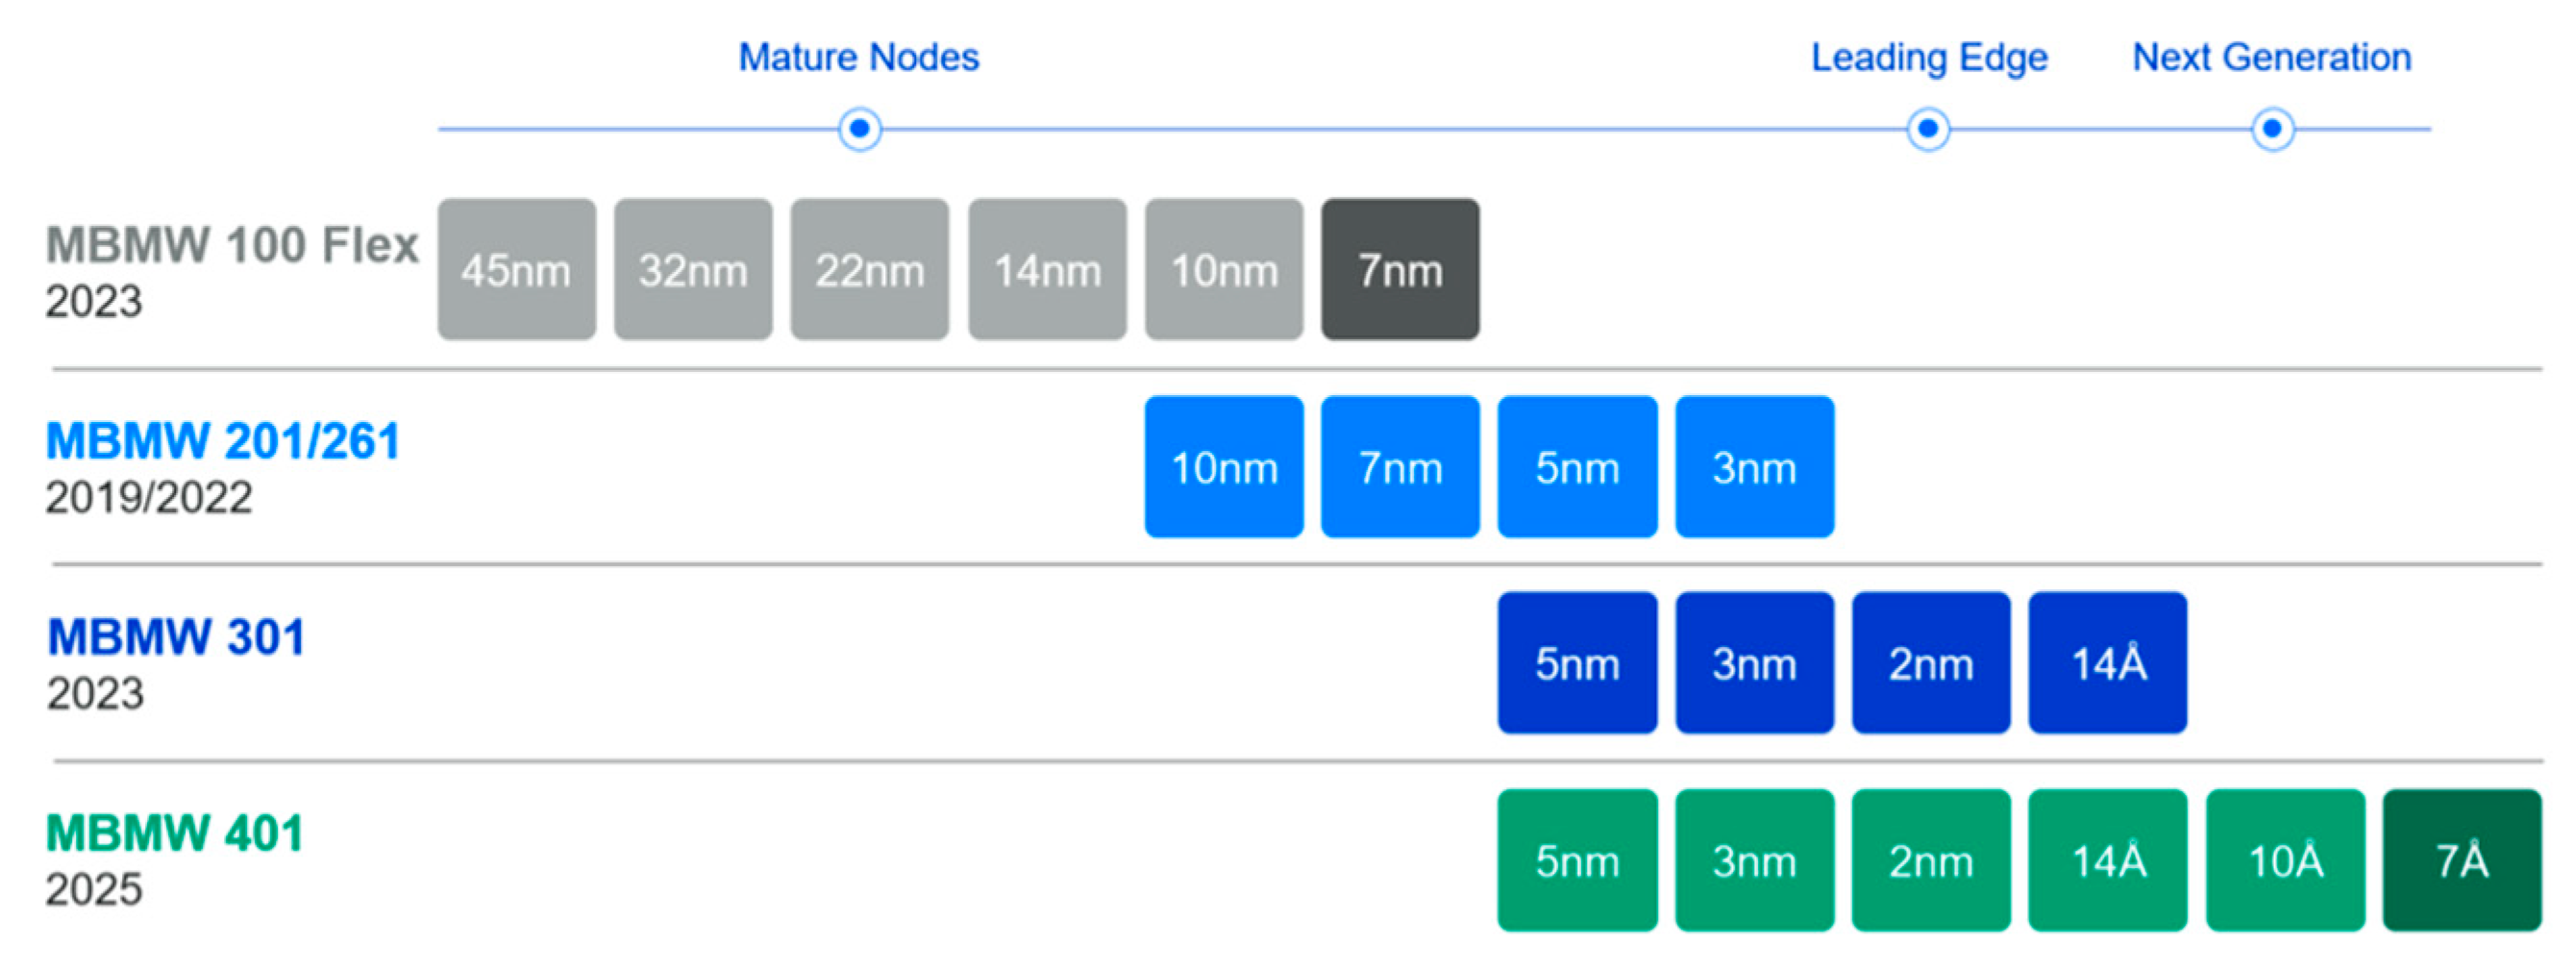Click the green 10Å tile
The height and width of the screenshot is (969, 2576).
[2285, 860]
